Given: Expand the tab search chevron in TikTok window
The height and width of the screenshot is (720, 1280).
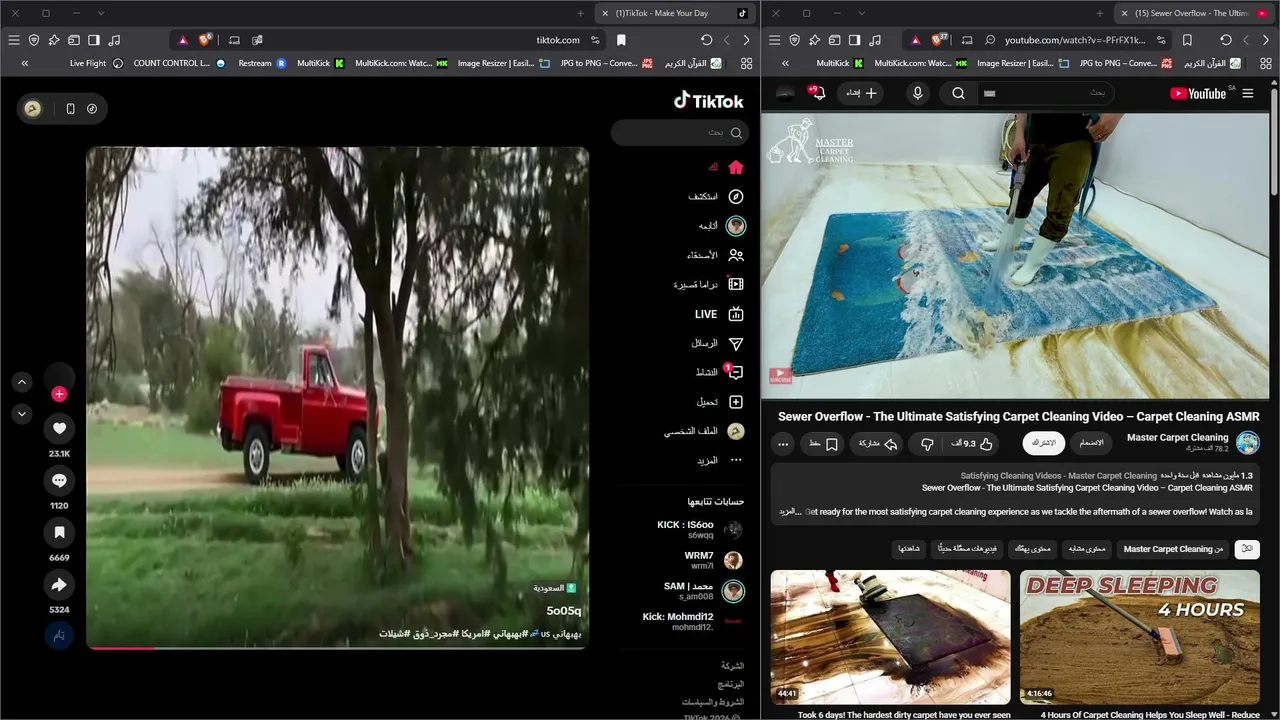Looking at the screenshot, I should click(x=101, y=13).
